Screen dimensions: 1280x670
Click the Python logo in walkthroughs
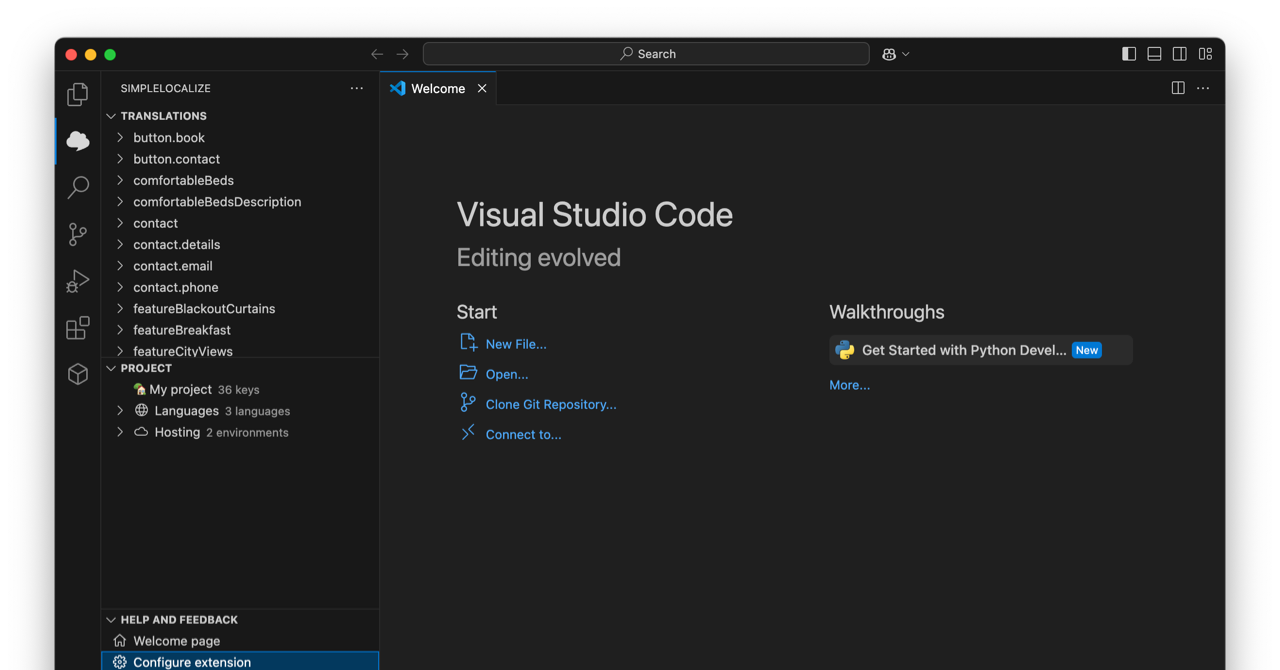pos(845,350)
